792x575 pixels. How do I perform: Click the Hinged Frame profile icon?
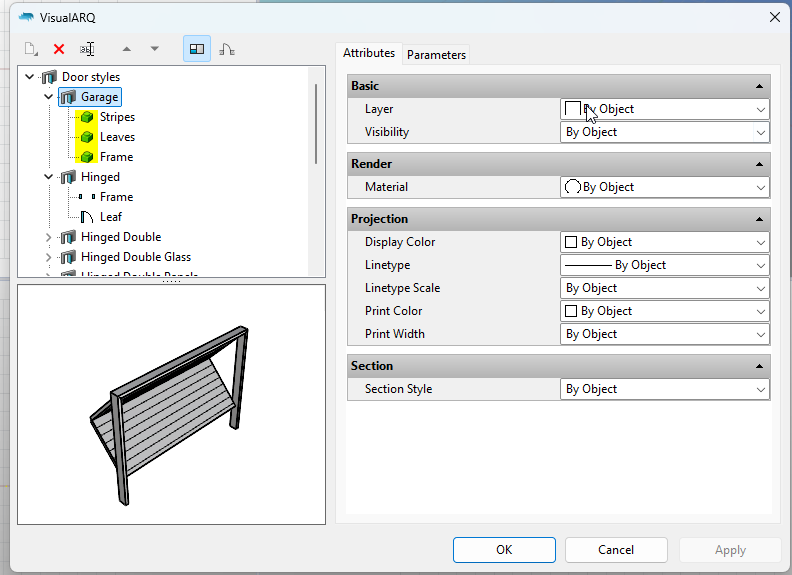tap(87, 197)
